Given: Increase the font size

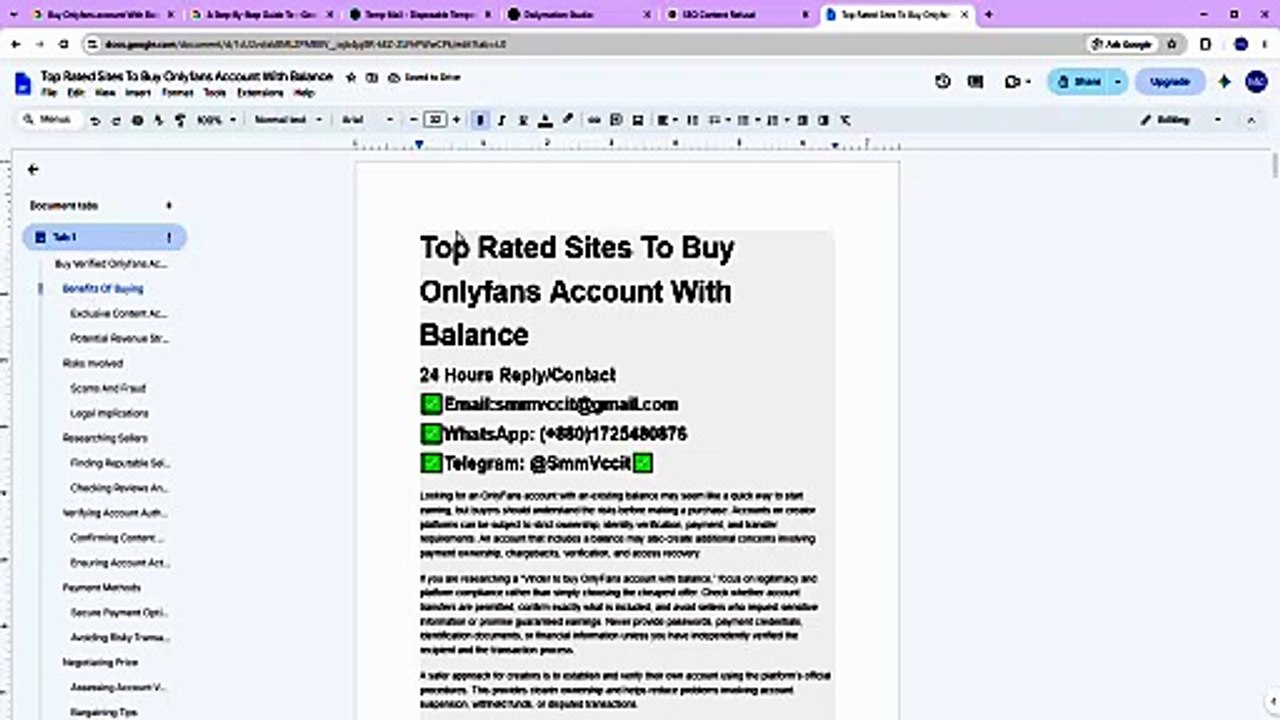Looking at the screenshot, I should 457,120.
